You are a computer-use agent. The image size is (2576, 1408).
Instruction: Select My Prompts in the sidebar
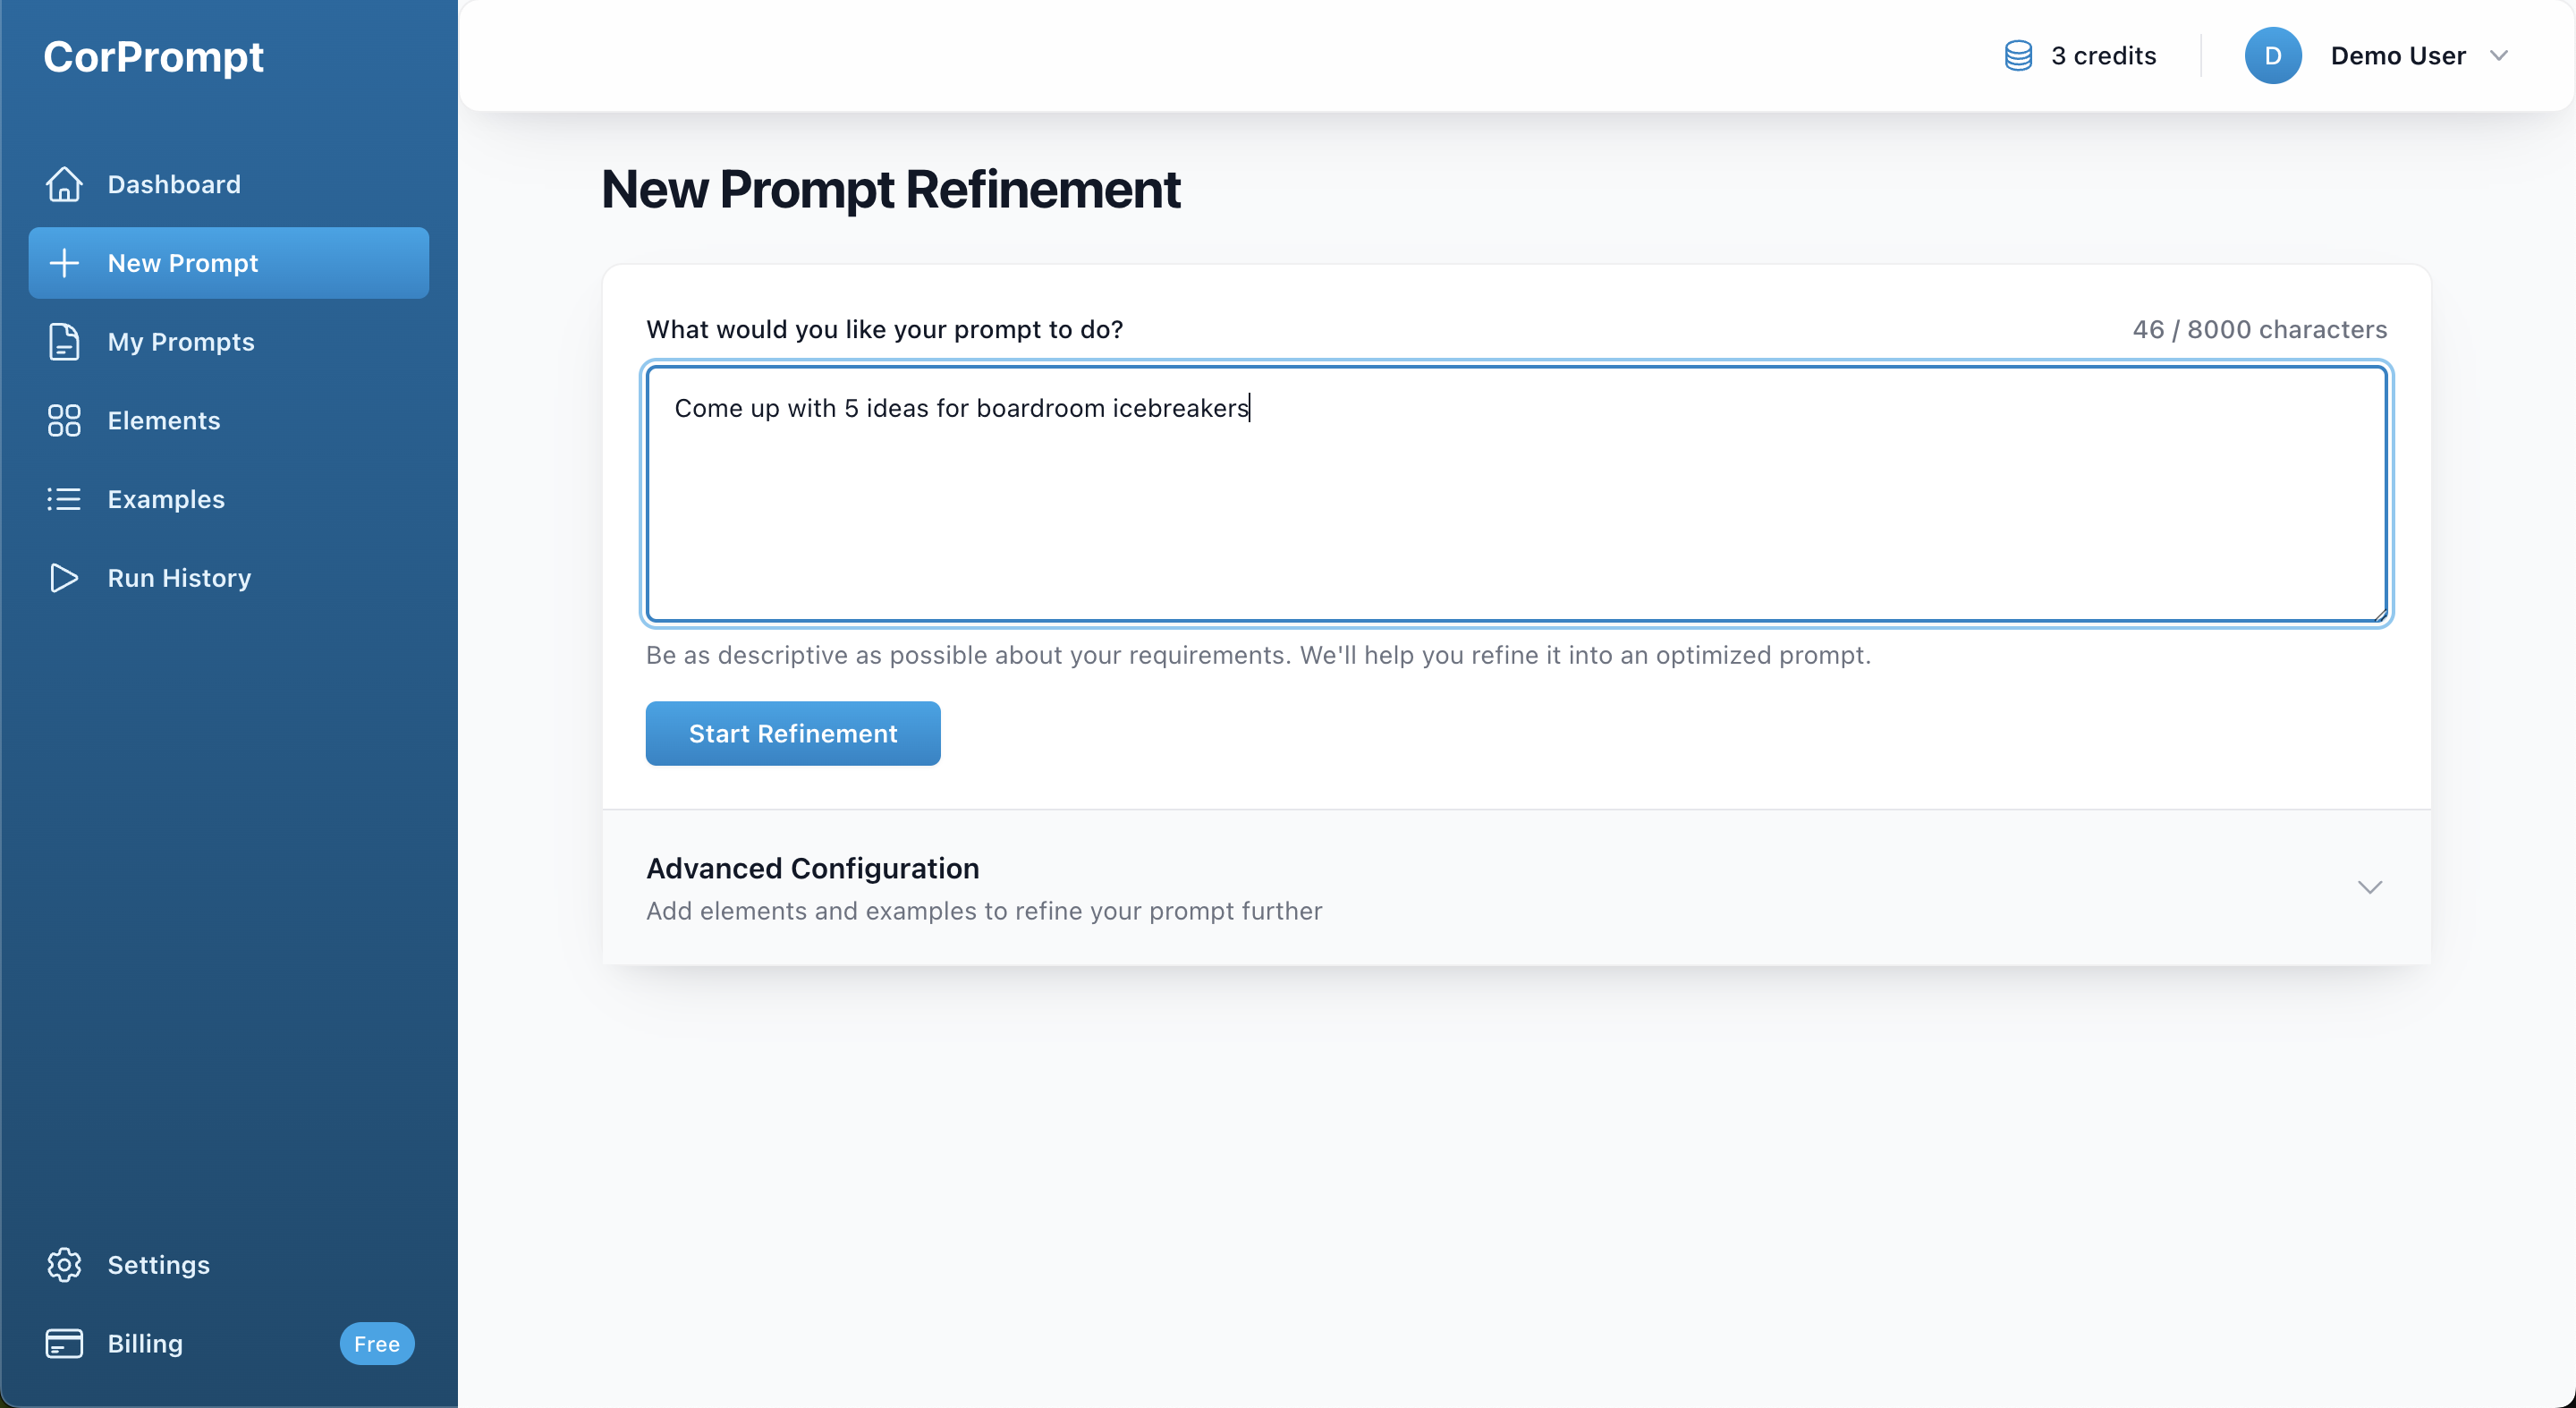click(x=181, y=342)
